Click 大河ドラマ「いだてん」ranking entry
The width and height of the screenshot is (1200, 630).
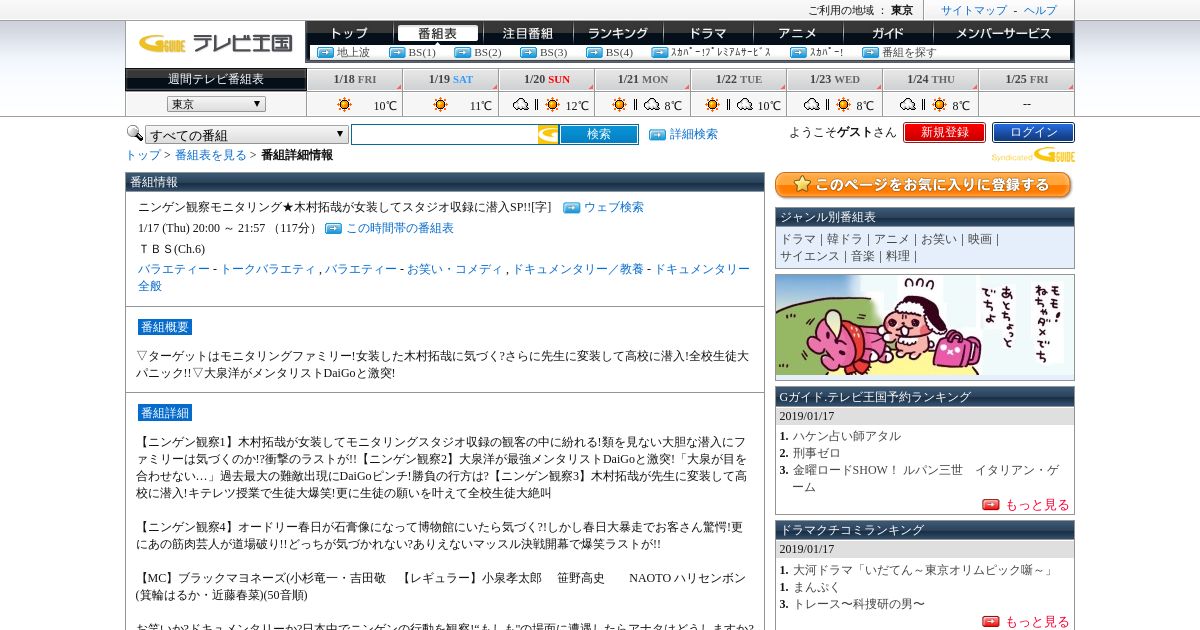click(924, 570)
